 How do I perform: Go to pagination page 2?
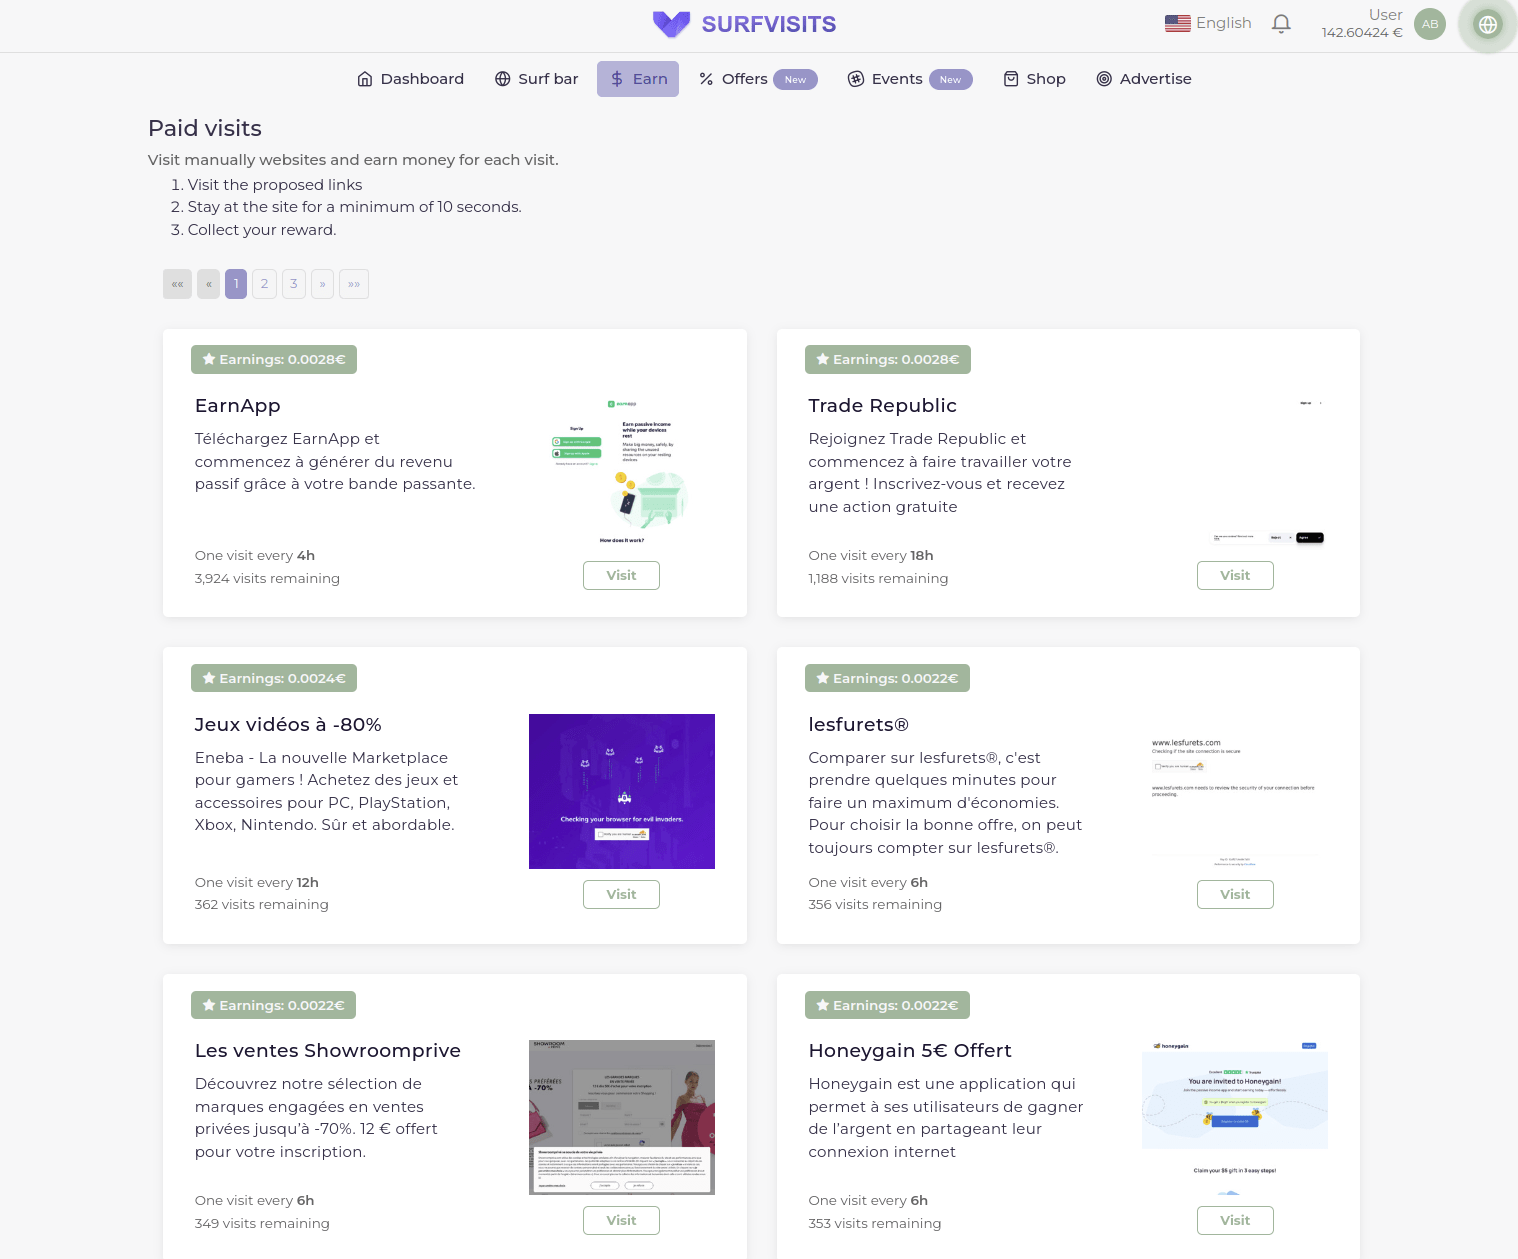[264, 284]
